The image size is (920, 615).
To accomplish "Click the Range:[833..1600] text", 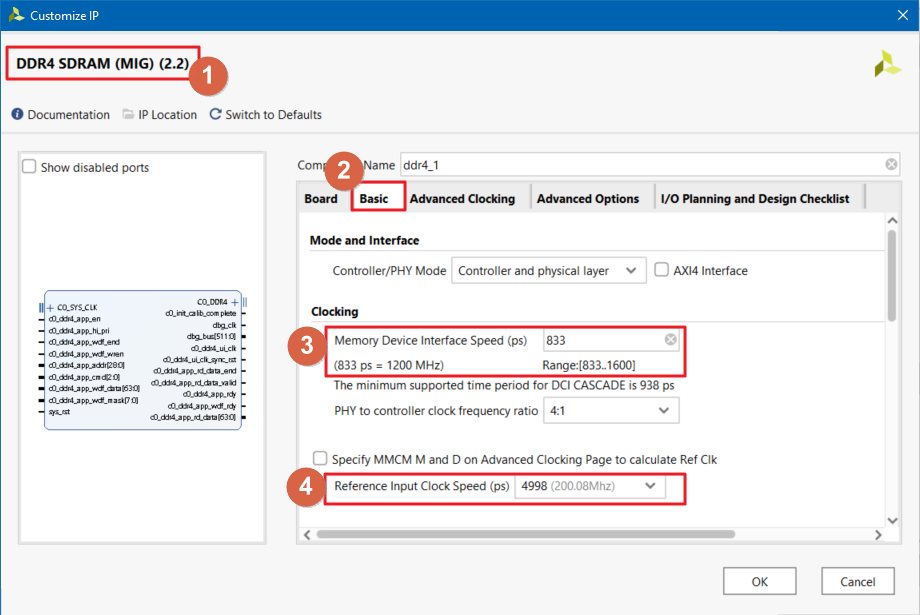I will pyautogui.click(x=588, y=365).
